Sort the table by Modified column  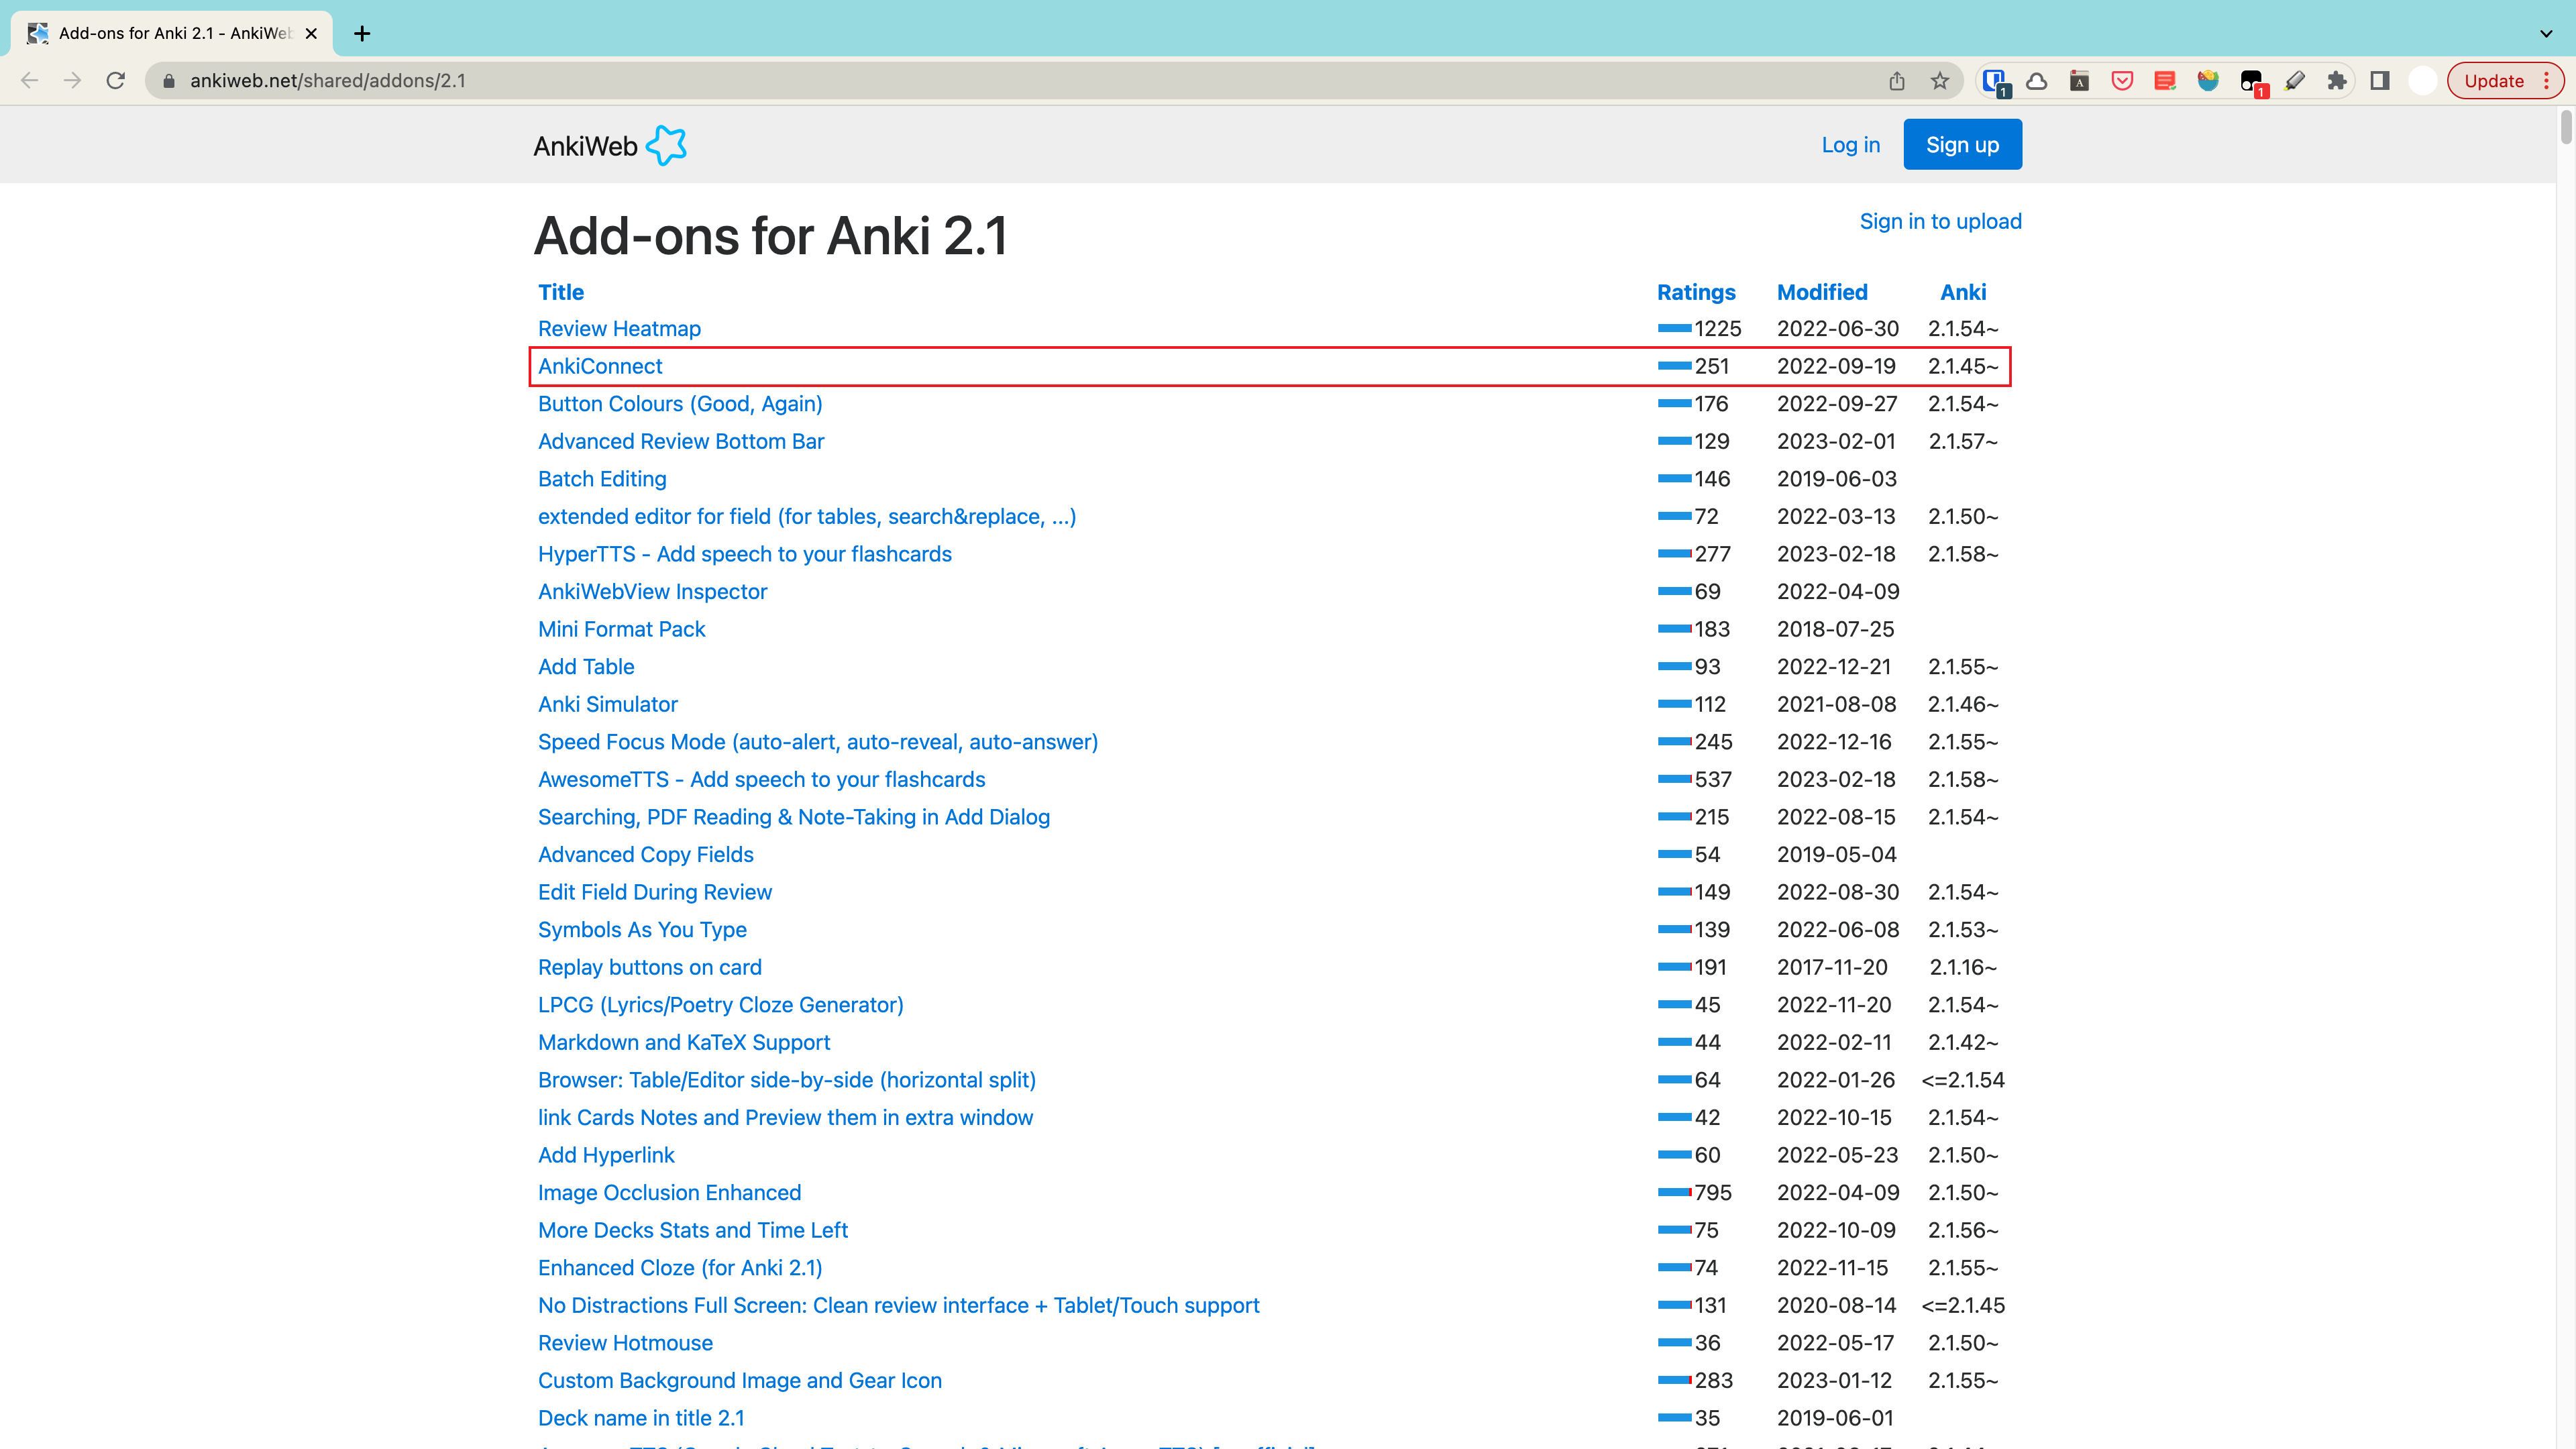pyautogui.click(x=1822, y=292)
